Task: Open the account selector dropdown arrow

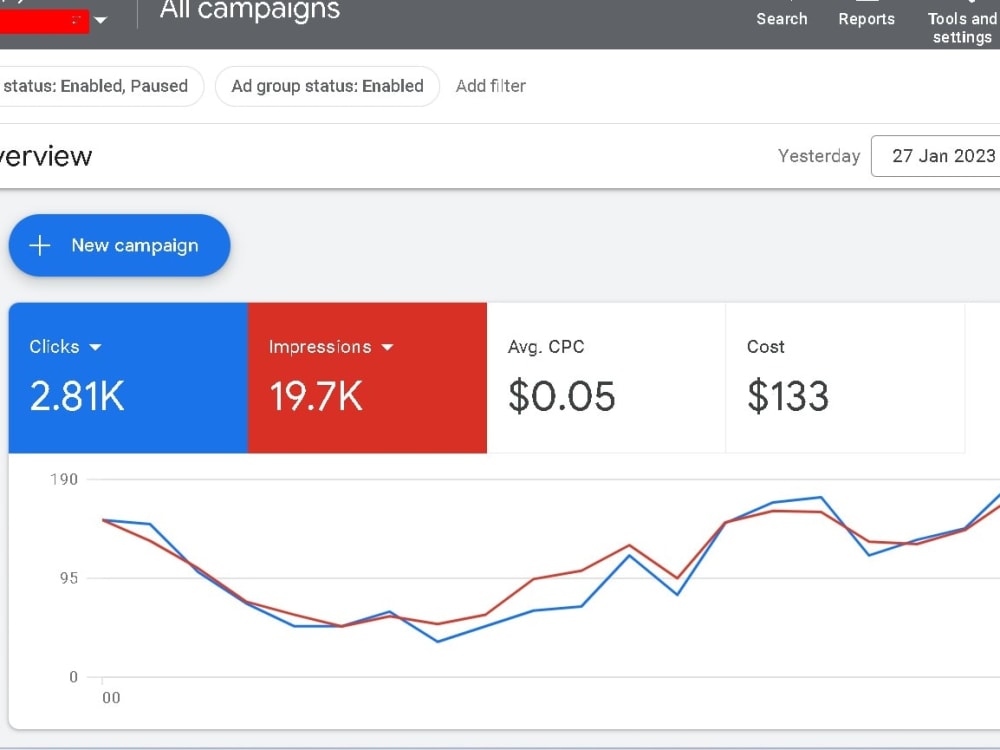Action: click(x=100, y=20)
